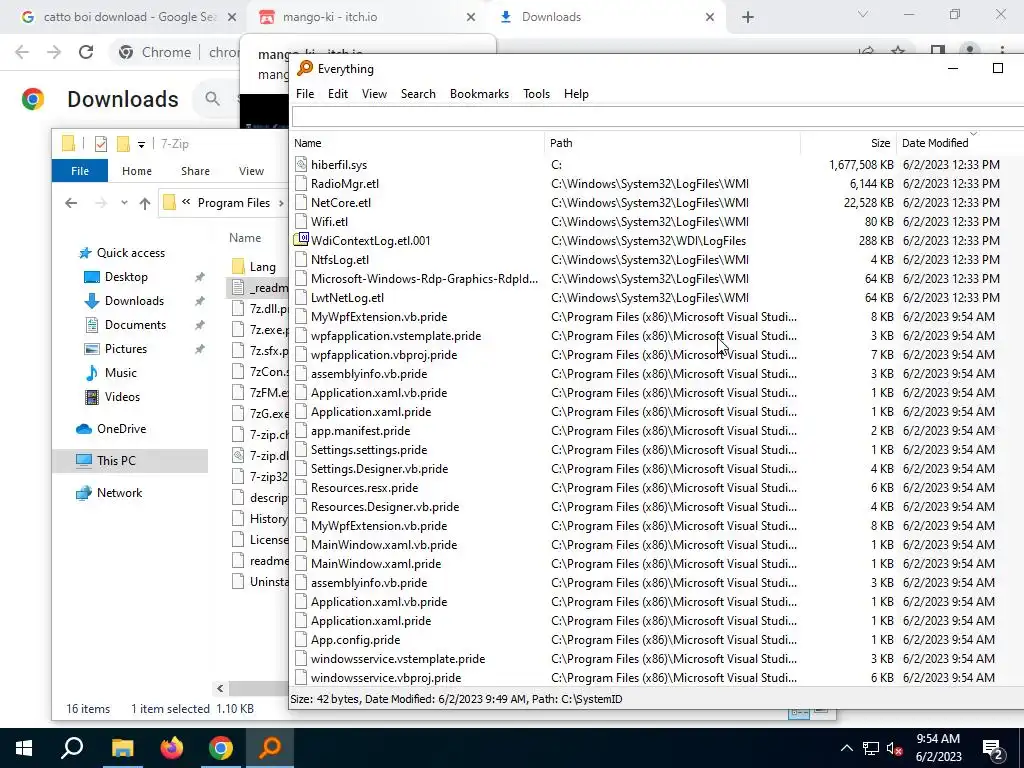Image resolution: width=1024 pixels, height=768 pixels.
Task: Sort results by Name column header
Action: (418, 143)
